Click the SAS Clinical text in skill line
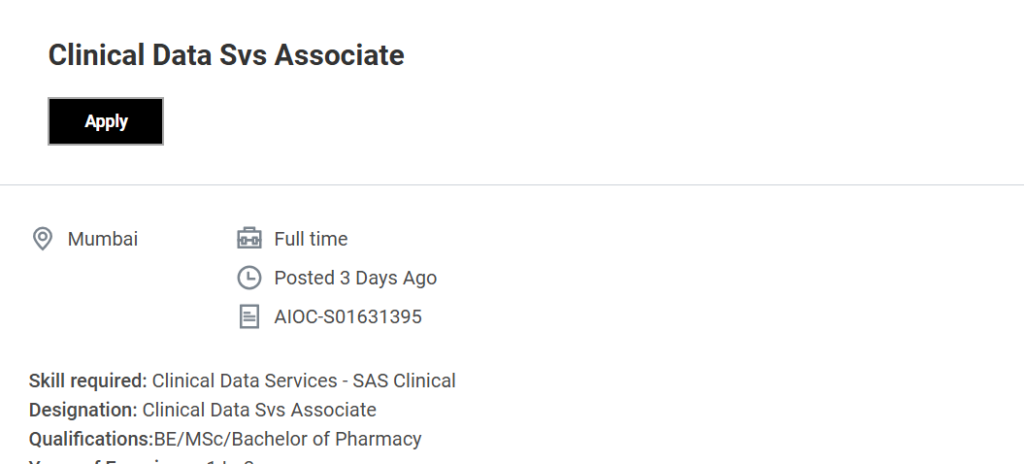Viewport: 1024px width, 464px height. coord(404,381)
